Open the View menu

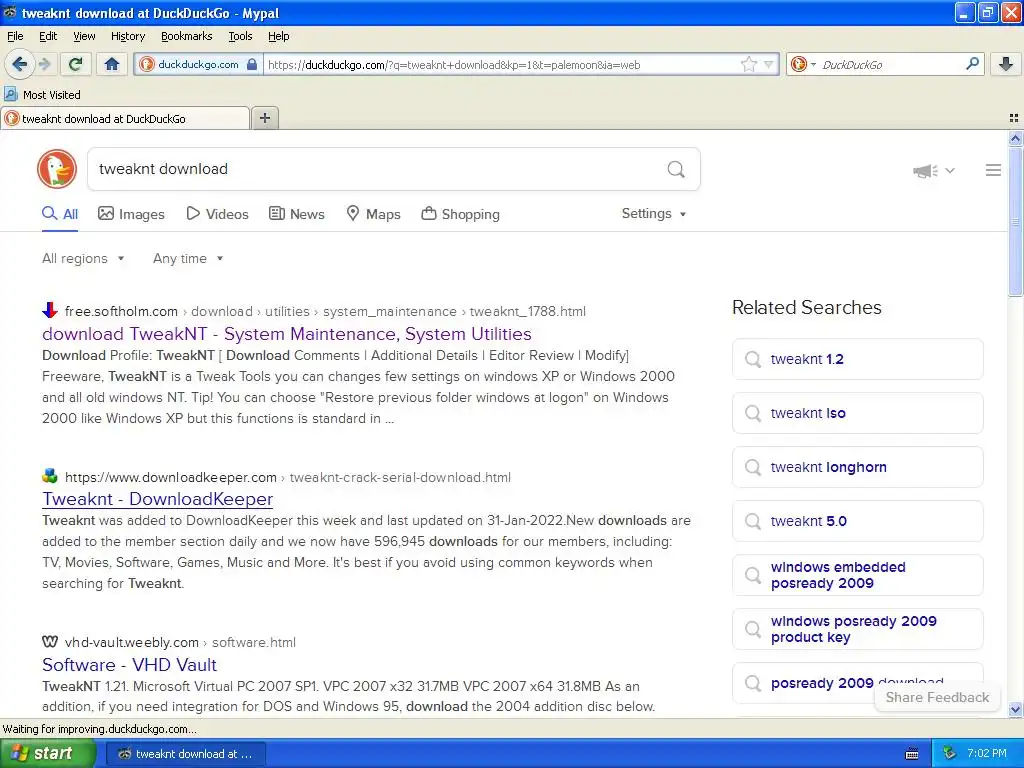(84, 36)
